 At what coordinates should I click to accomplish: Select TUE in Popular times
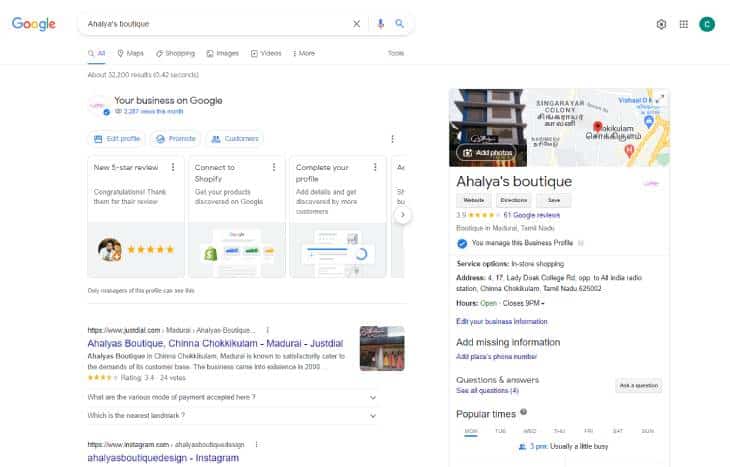[500, 431]
